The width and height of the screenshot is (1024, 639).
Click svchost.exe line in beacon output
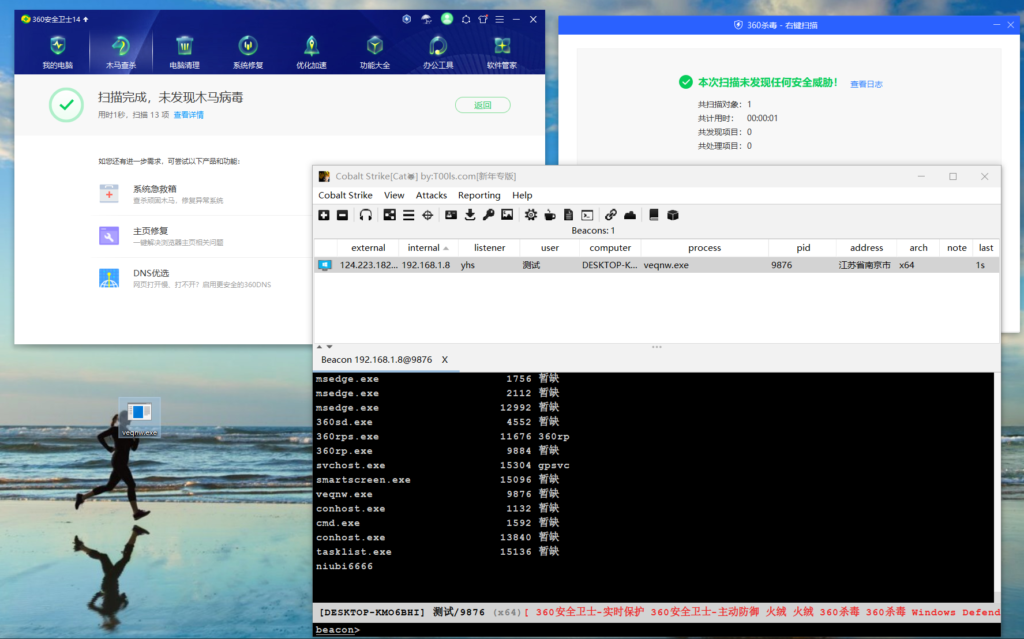[x=443, y=466]
